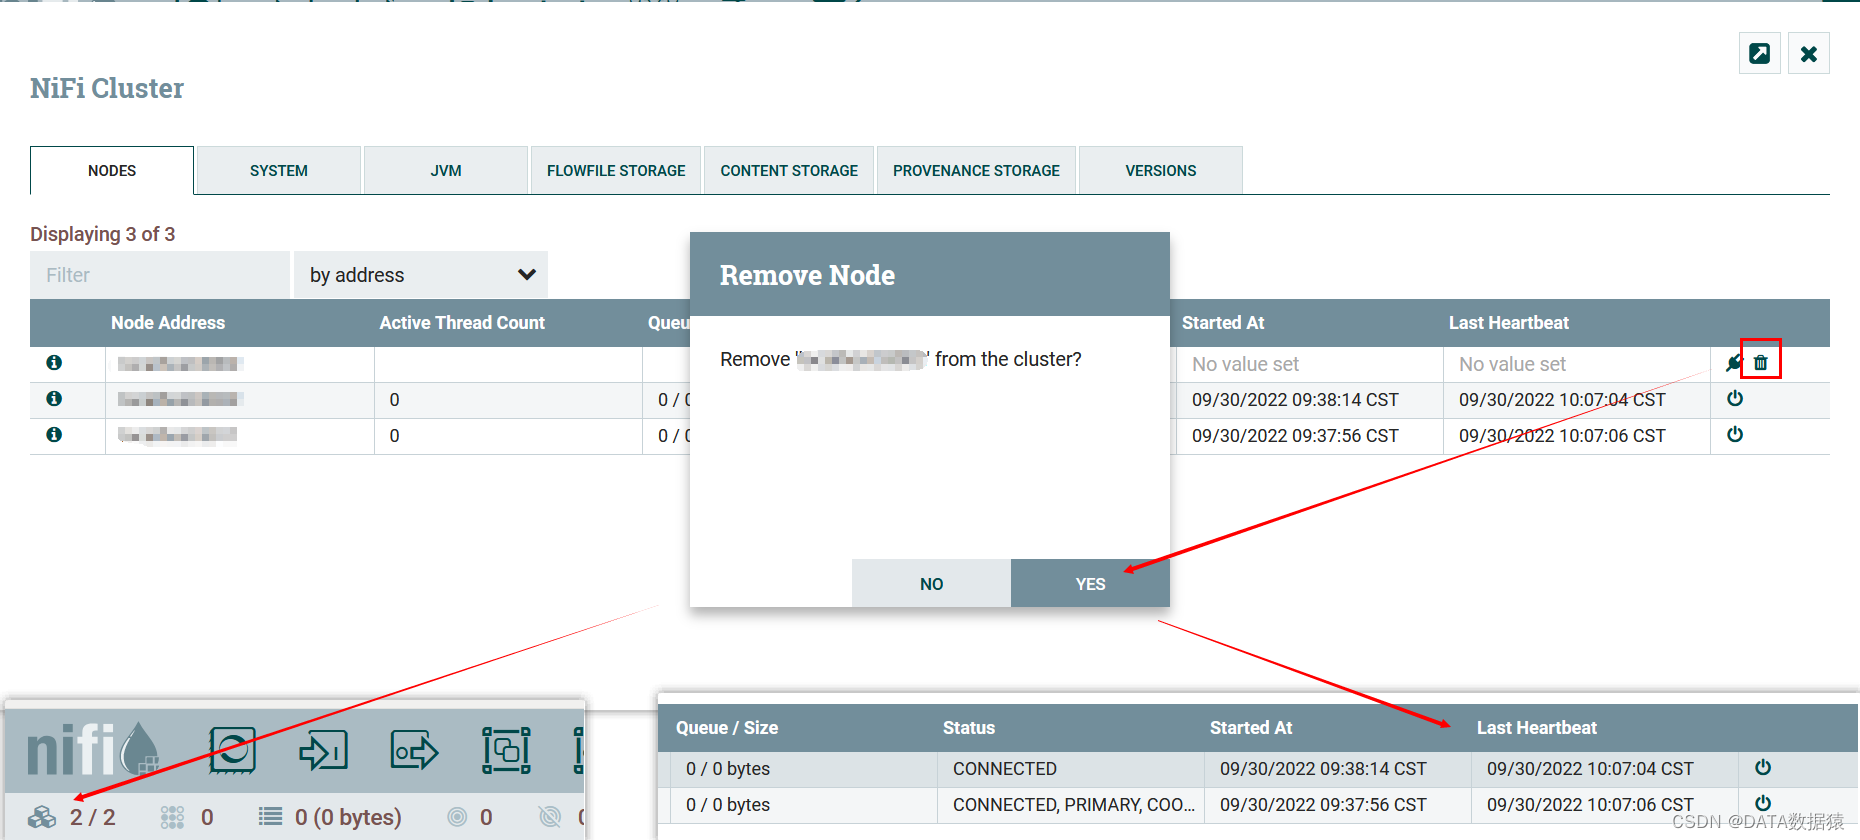Screen dimensions: 1860x840
Task: Select the Processor icon in the nifi toolbar
Action: [232, 750]
